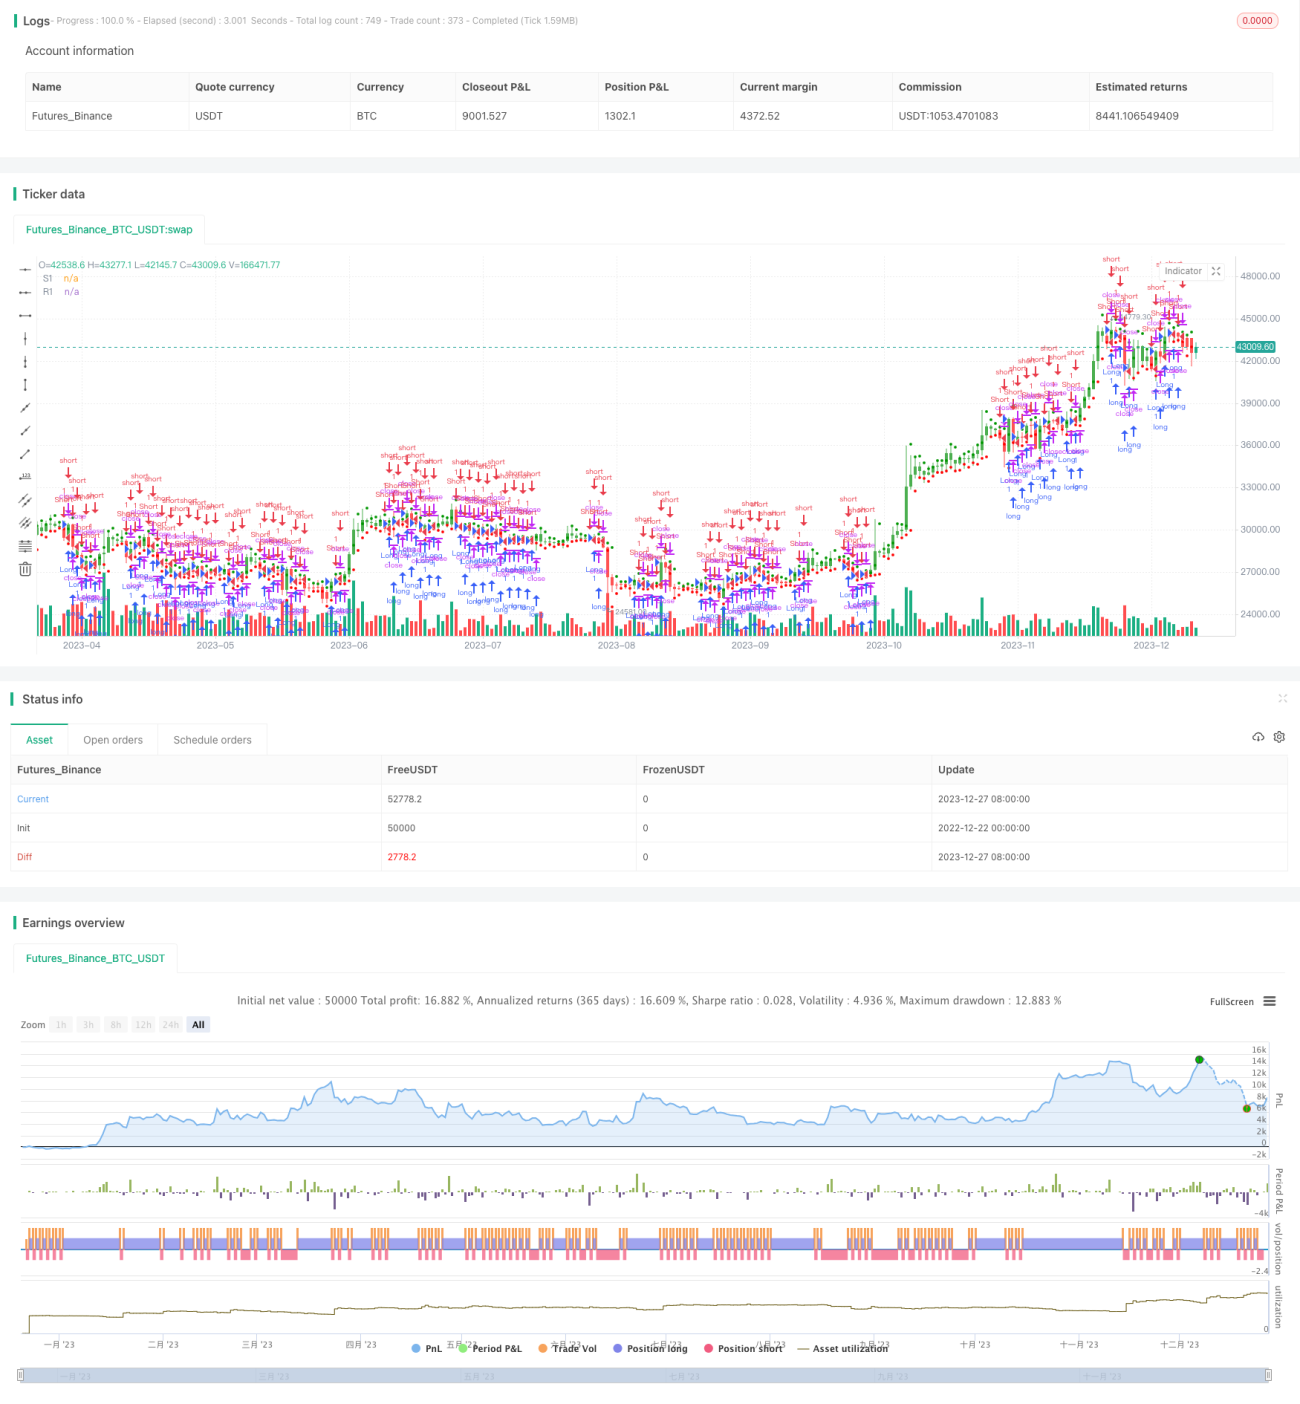Delete drawings with the trash can icon

click(x=25, y=569)
